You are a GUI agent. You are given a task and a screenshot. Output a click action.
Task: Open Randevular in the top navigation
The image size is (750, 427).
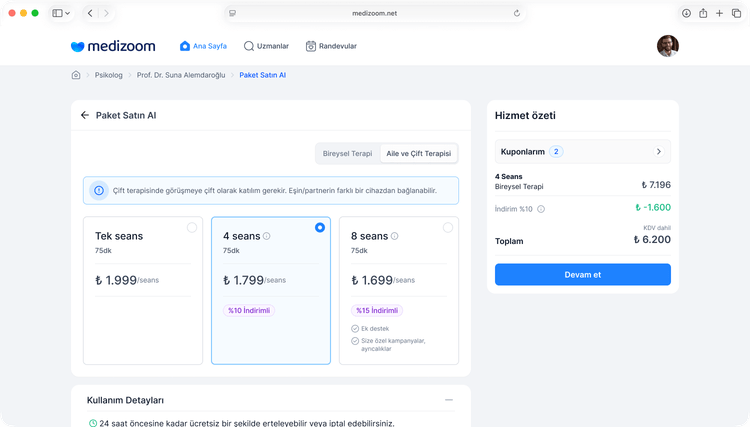[331, 46]
